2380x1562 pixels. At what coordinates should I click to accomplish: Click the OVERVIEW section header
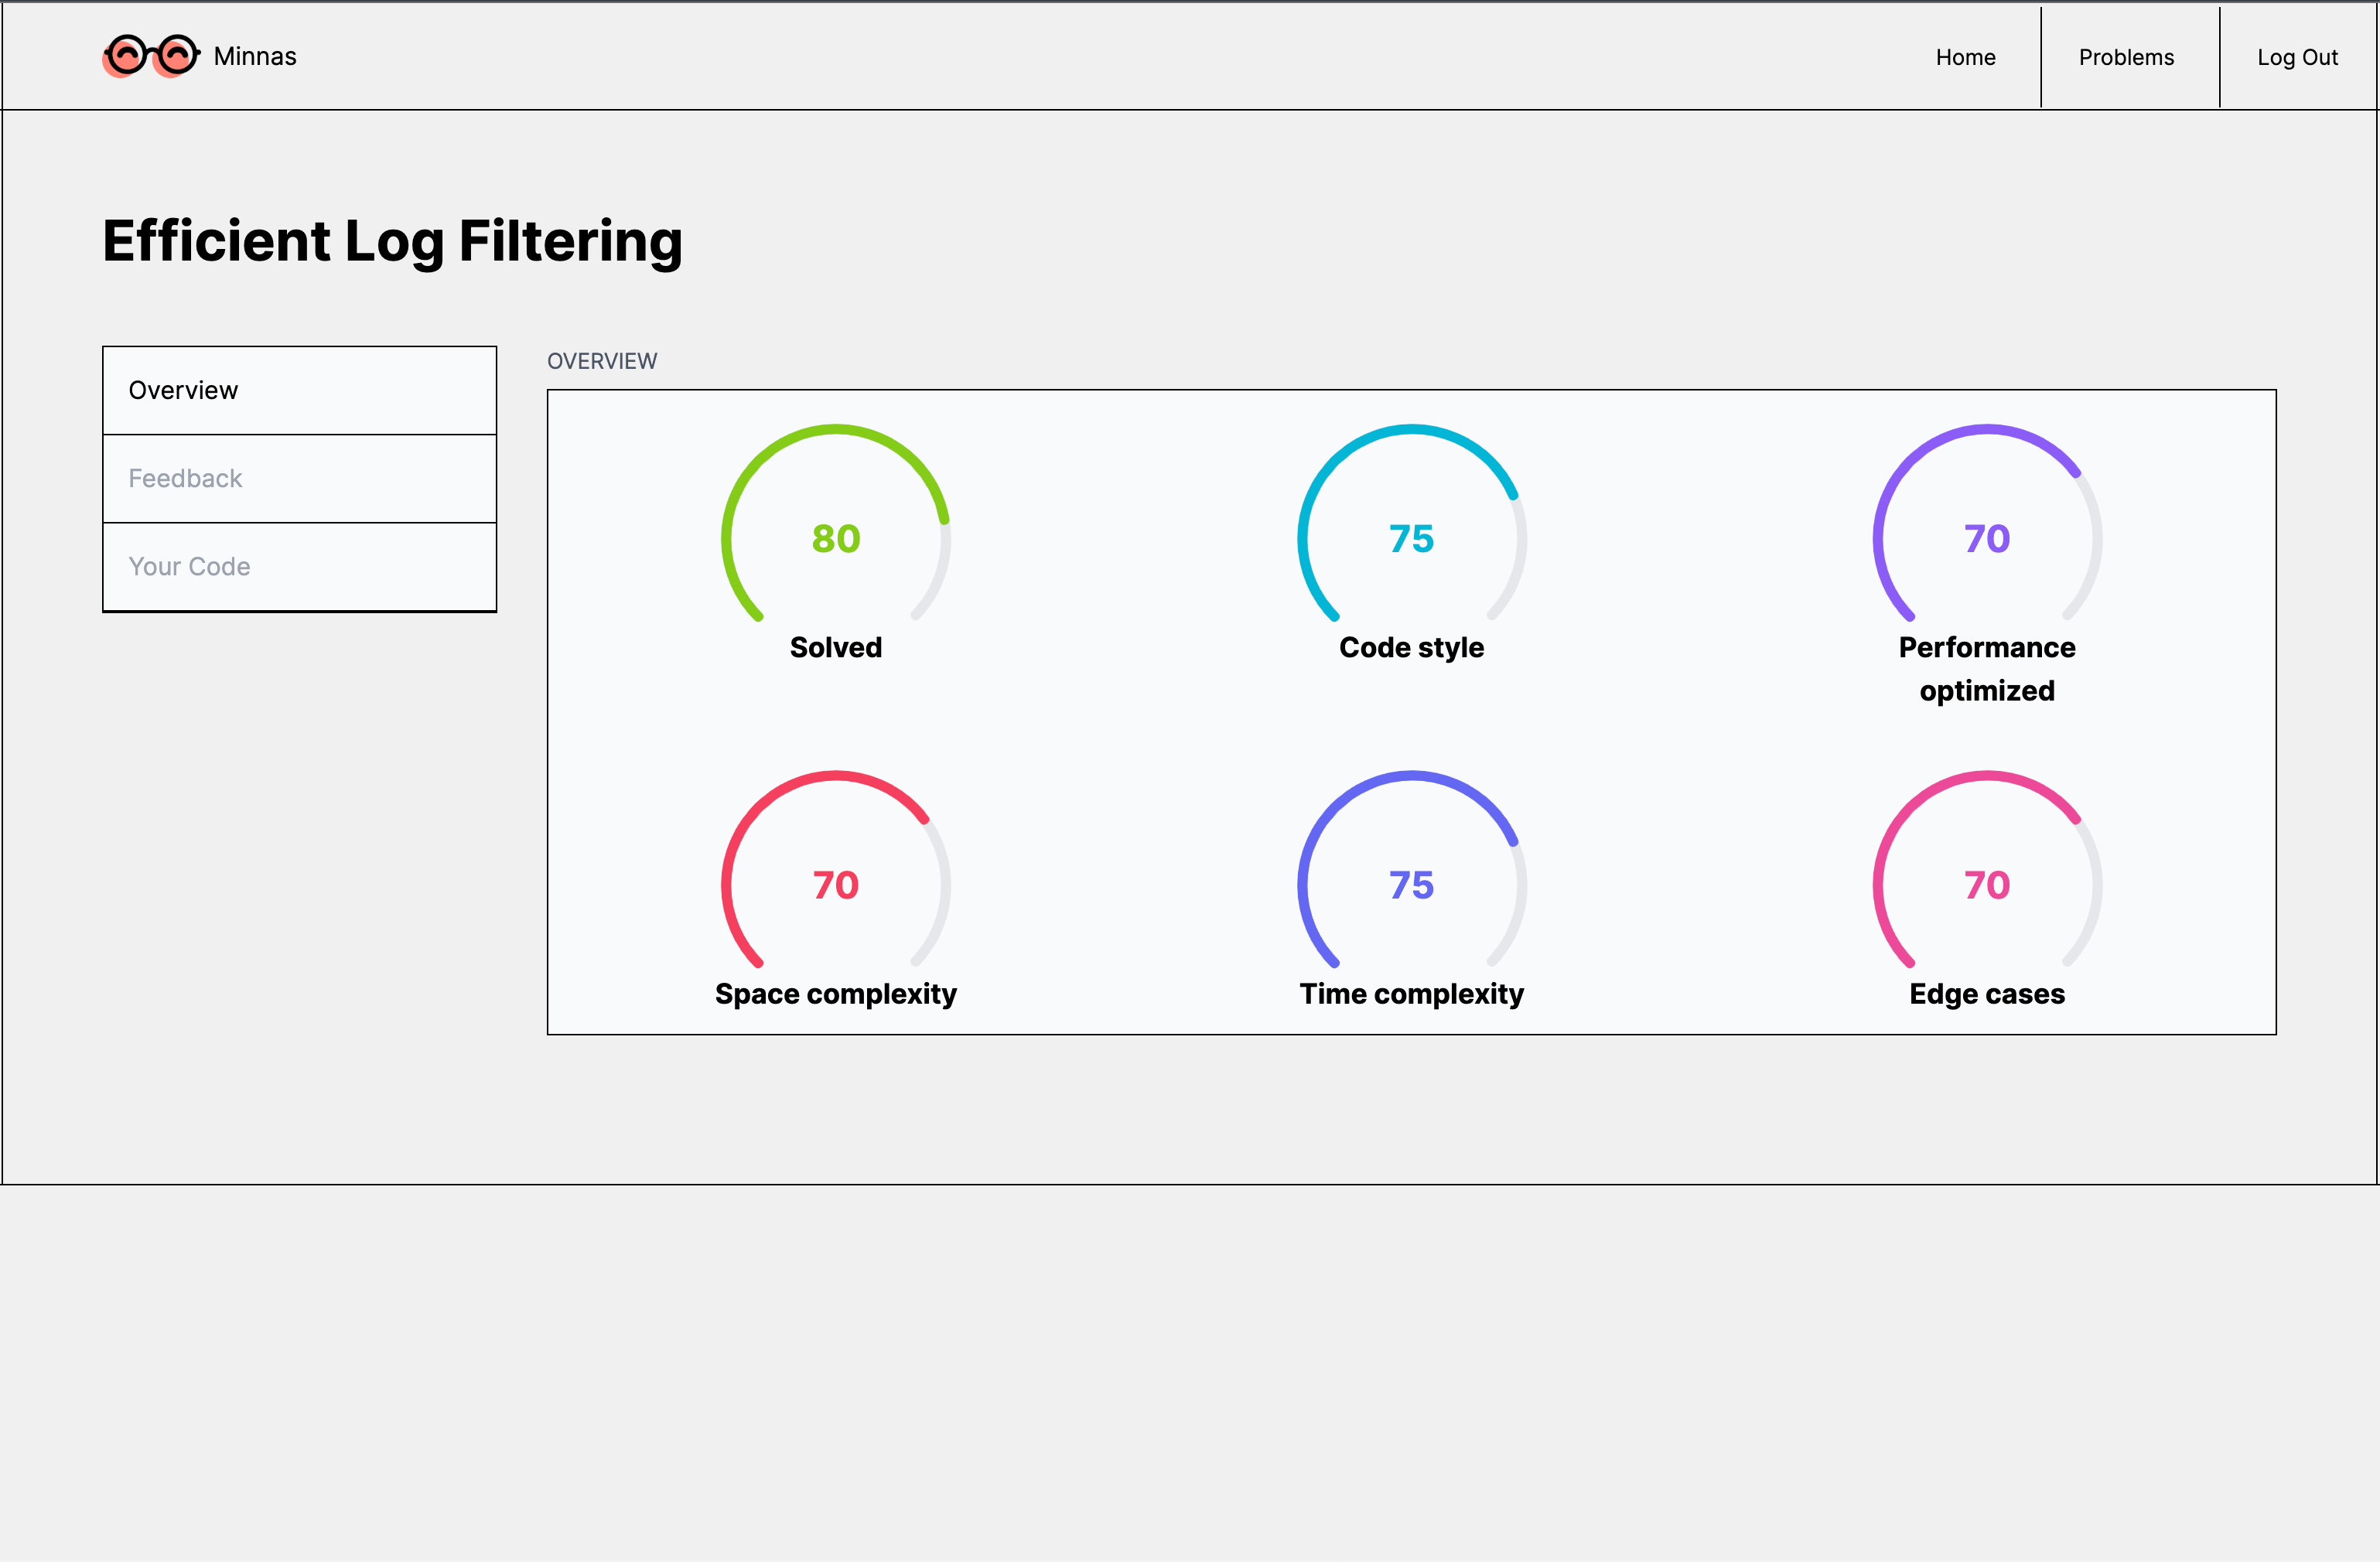602,361
